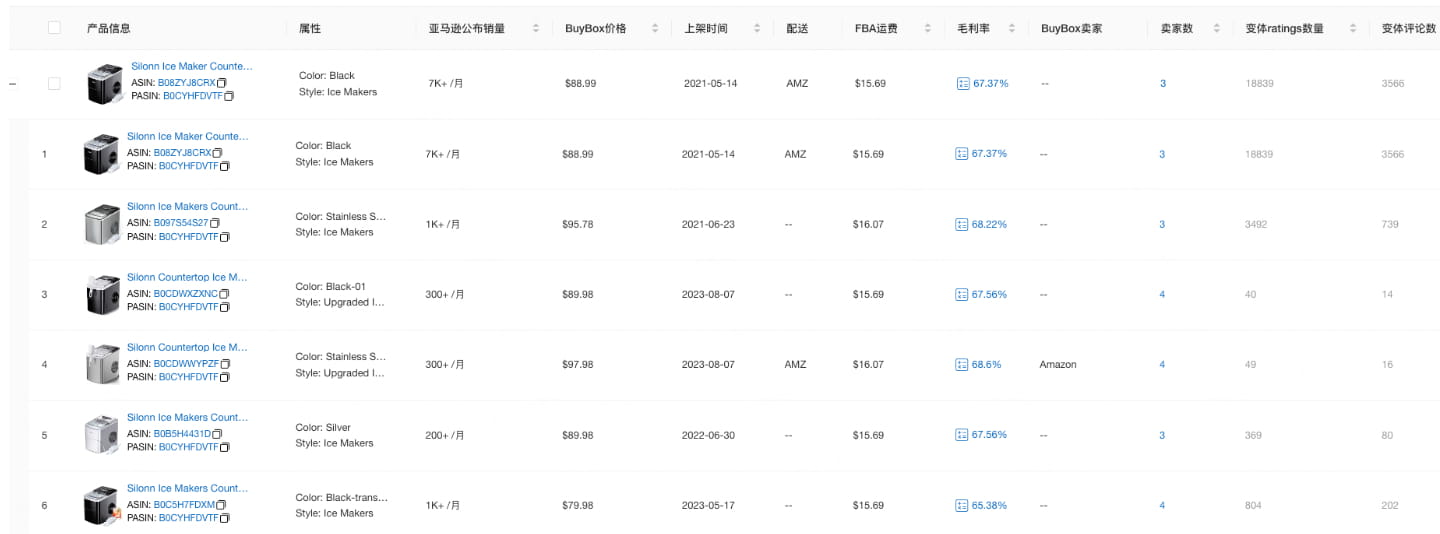The image size is (1440, 534).
Task: Tick the select-all checkbox in table header
Action: click(x=54, y=28)
